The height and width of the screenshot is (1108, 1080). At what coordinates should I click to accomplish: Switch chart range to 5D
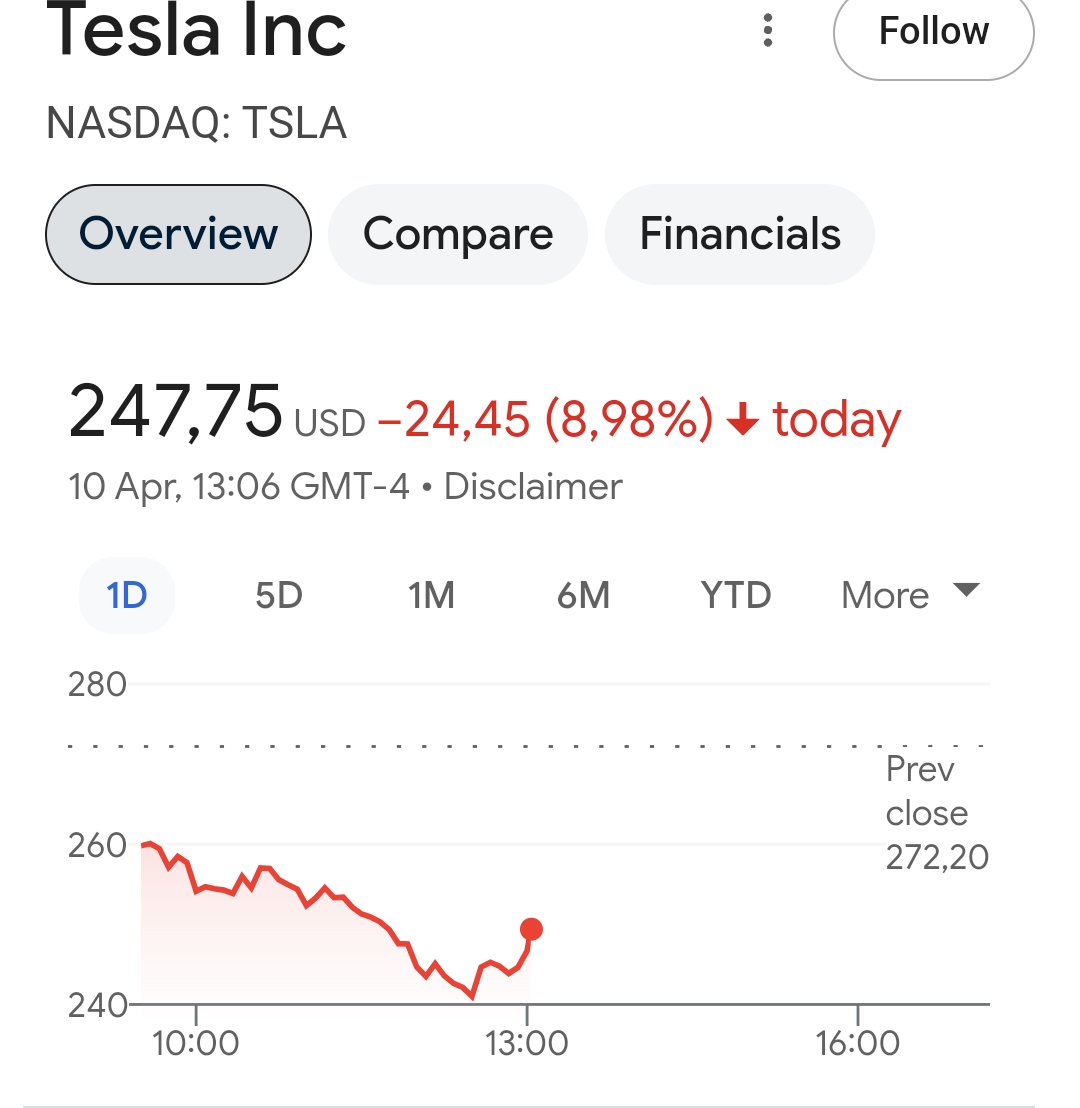[279, 595]
